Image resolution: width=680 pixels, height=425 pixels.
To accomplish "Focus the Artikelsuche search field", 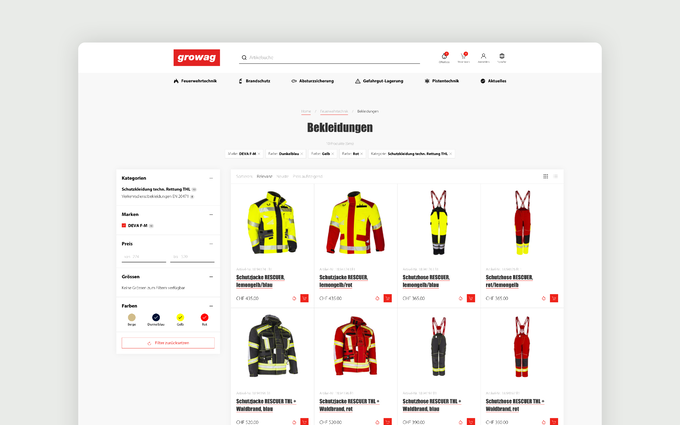I will (x=330, y=57).
